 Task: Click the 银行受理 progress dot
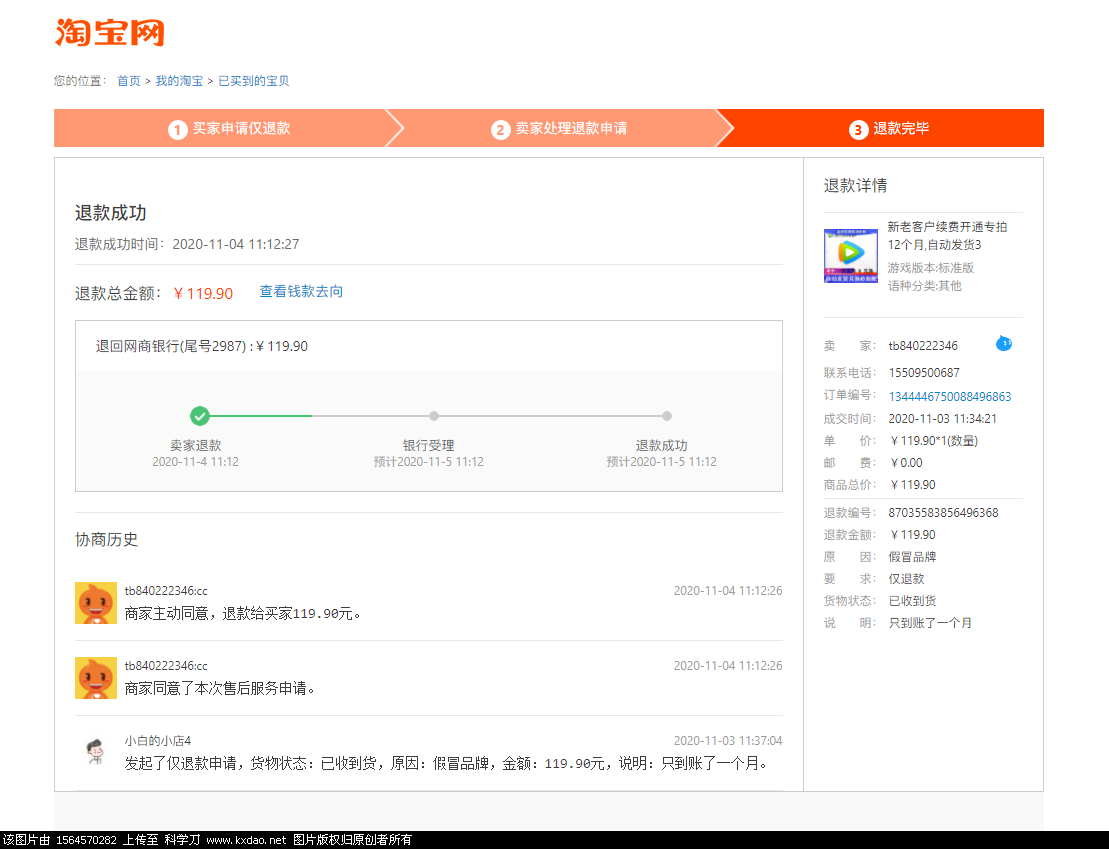point(434,416)
